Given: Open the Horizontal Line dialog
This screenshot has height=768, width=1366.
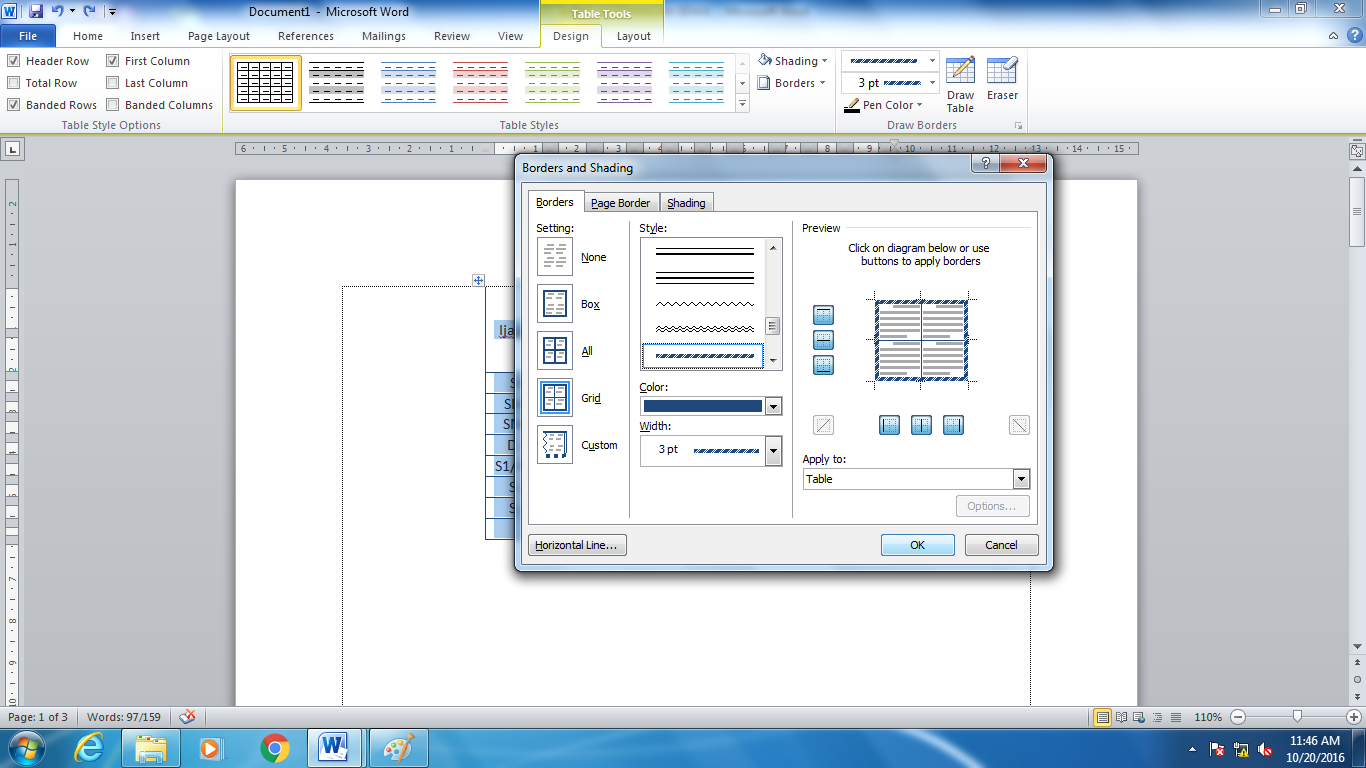Looking at the screenshot, I should (x=577, y=544).
